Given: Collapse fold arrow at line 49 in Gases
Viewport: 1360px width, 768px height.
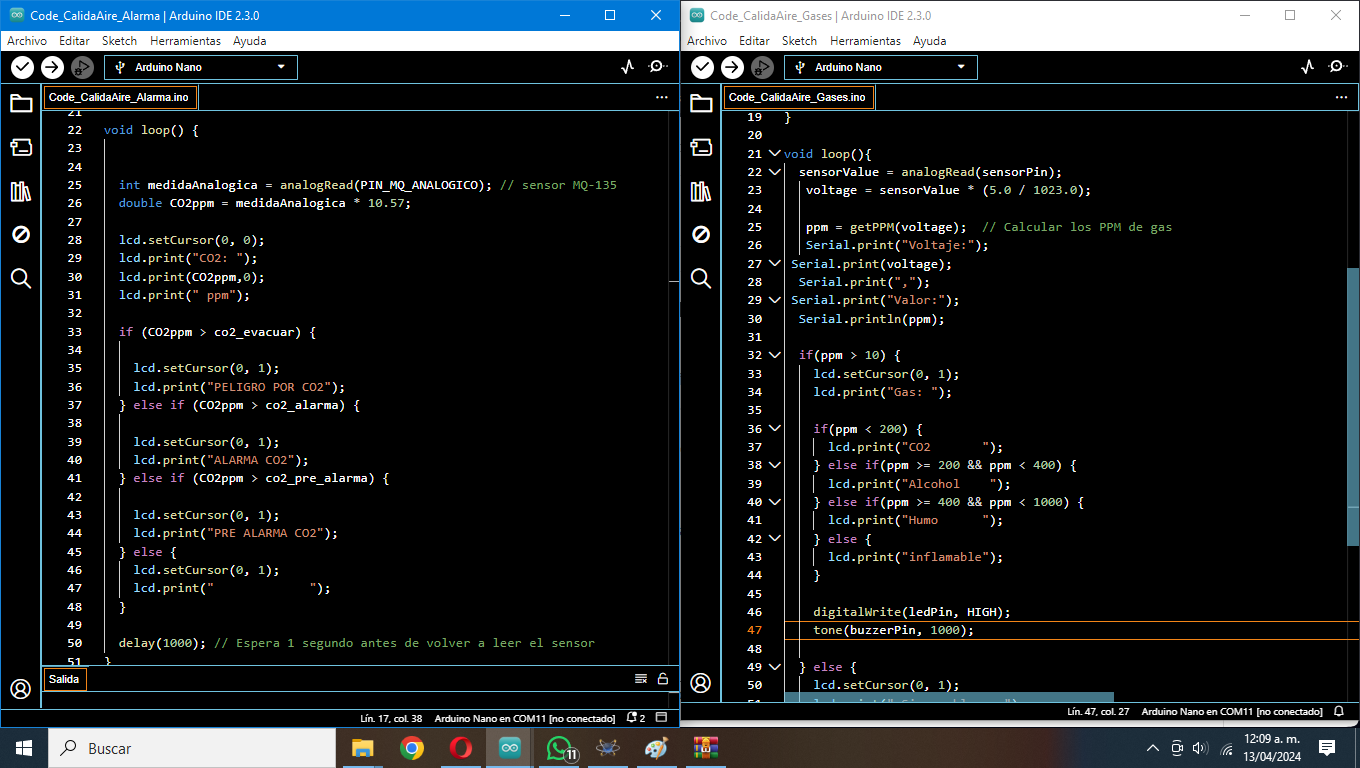Looking at the screenshot, I should [774, 667].
